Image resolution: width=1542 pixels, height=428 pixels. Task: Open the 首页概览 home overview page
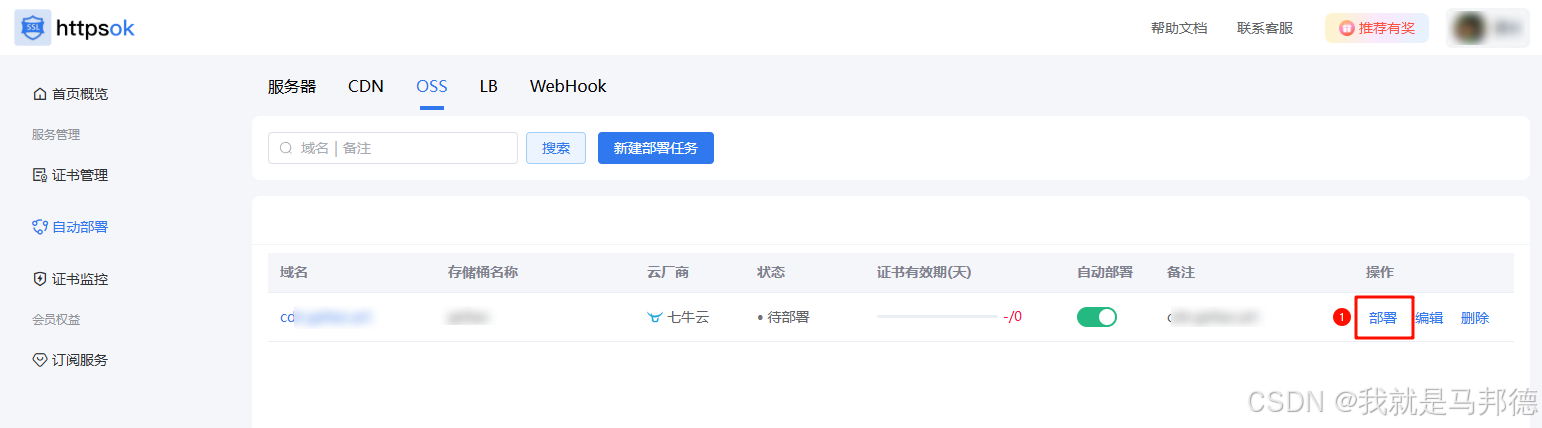pyautogui.click(x=70, y=94)
